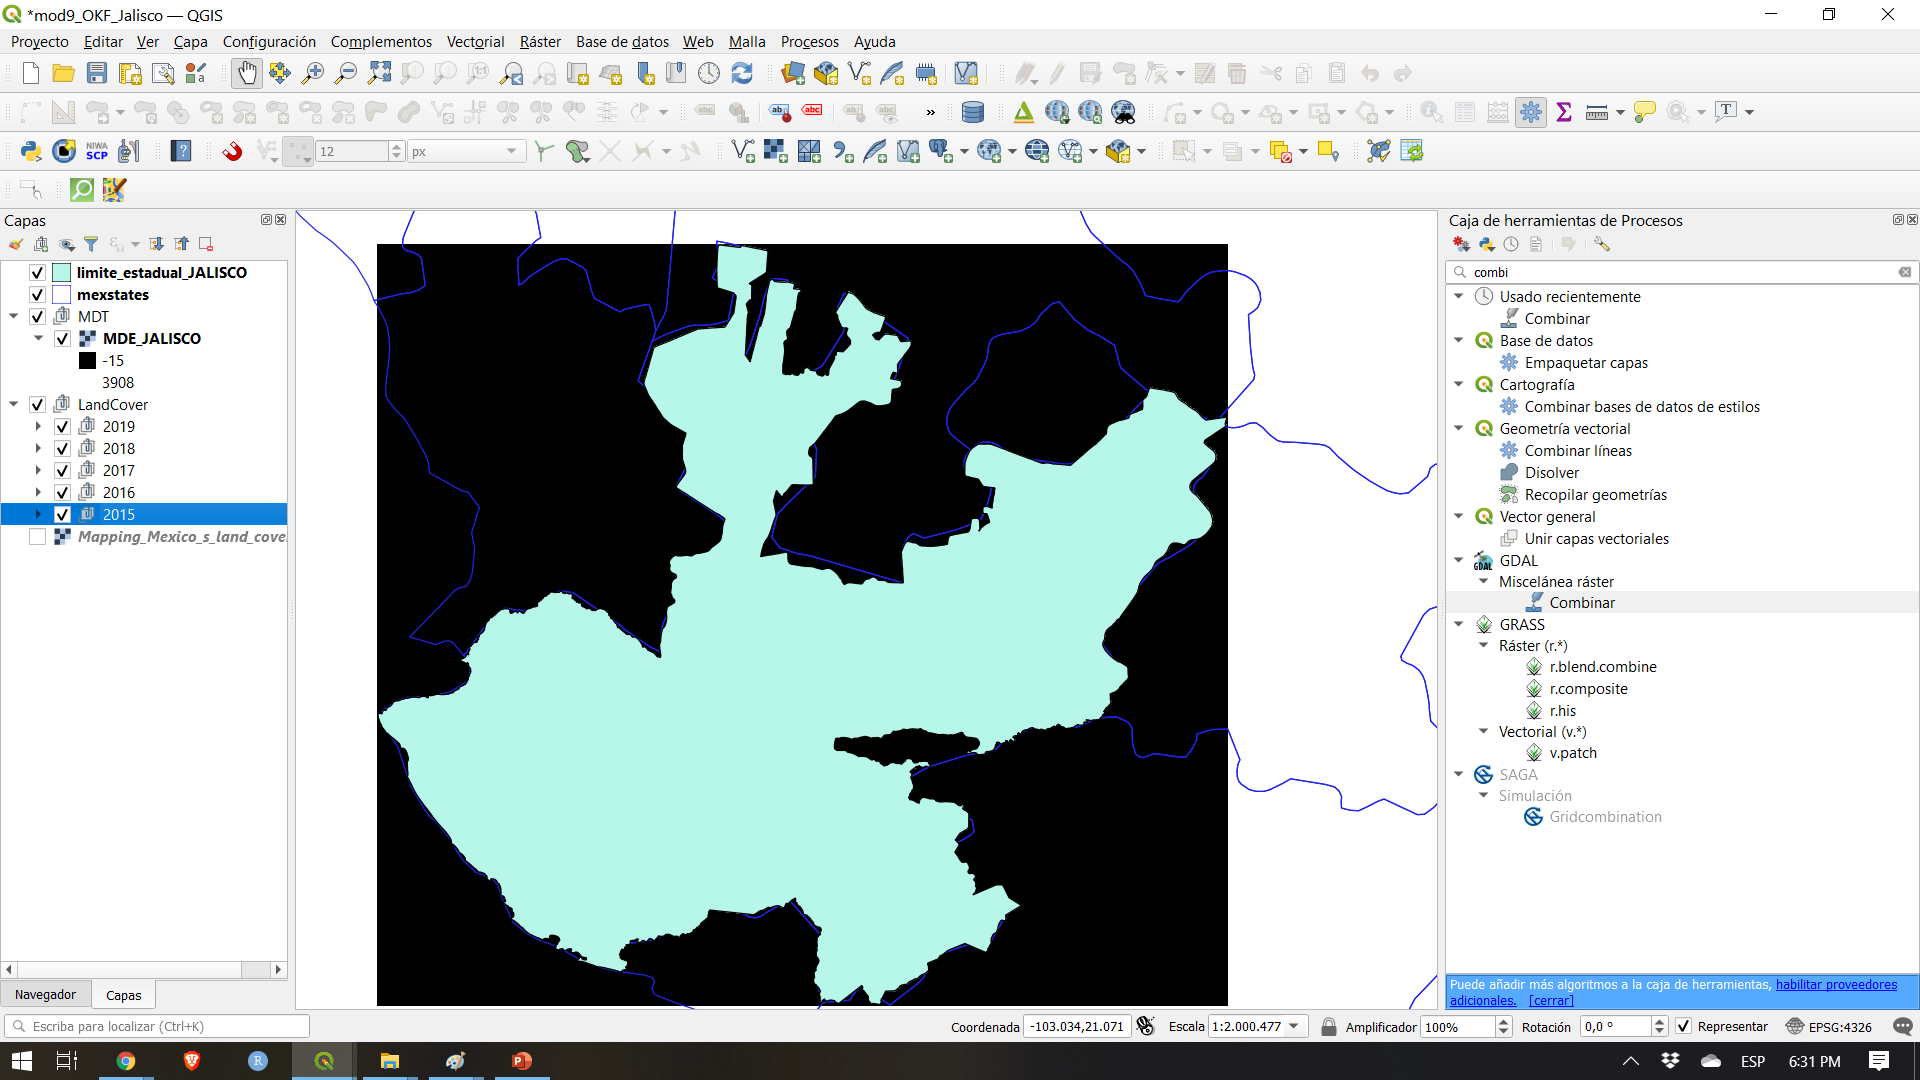Open the messages log bubble icon
The image size is (1920, 1080).
[x=1903, y=1026]
